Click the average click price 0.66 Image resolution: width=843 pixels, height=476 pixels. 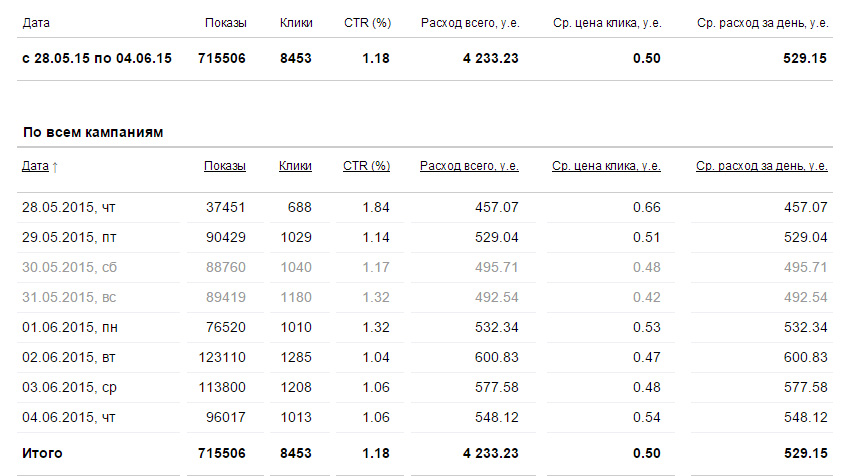[x=647, y=207]
